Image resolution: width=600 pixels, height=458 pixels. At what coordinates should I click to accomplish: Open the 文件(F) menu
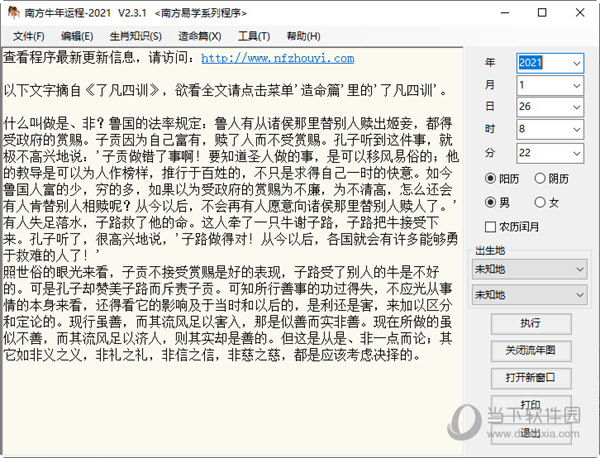(x=29, y=35)
